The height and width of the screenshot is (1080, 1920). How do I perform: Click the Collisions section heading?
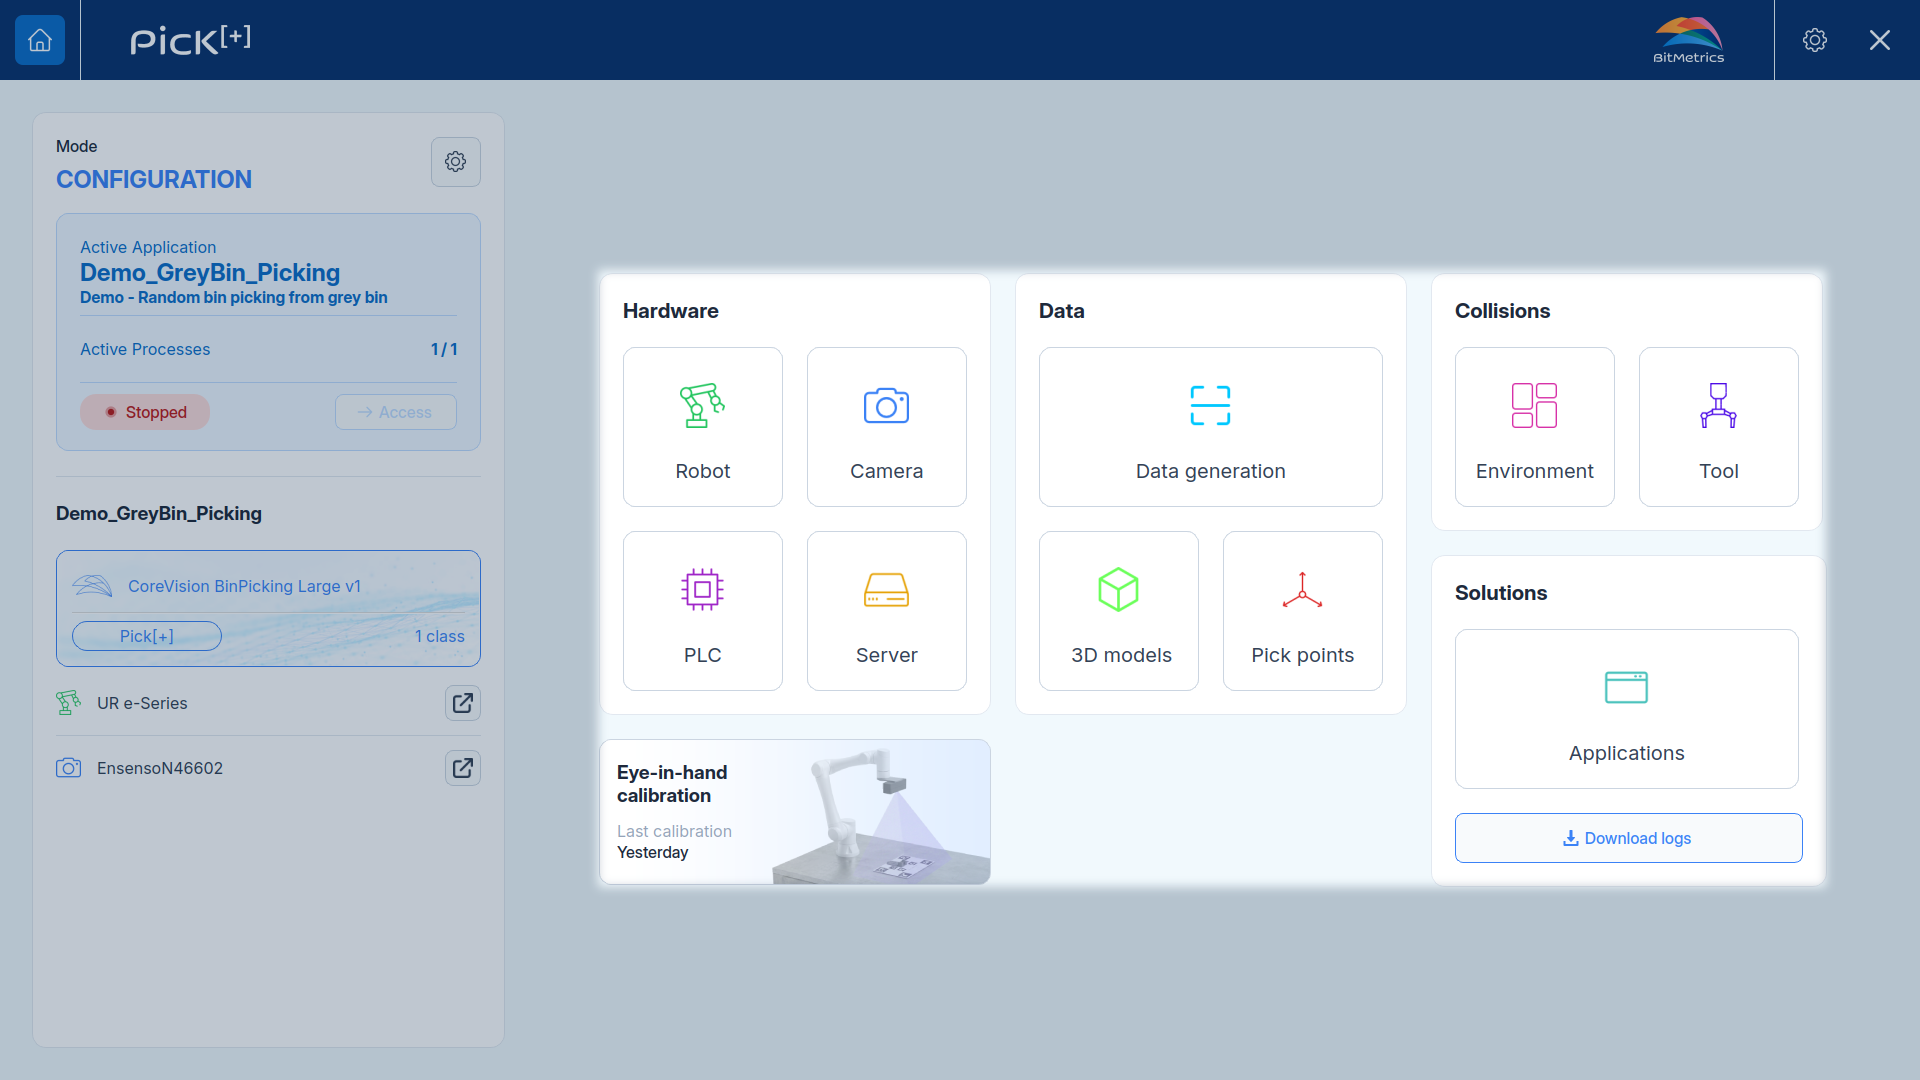[x=1503, y=311]
